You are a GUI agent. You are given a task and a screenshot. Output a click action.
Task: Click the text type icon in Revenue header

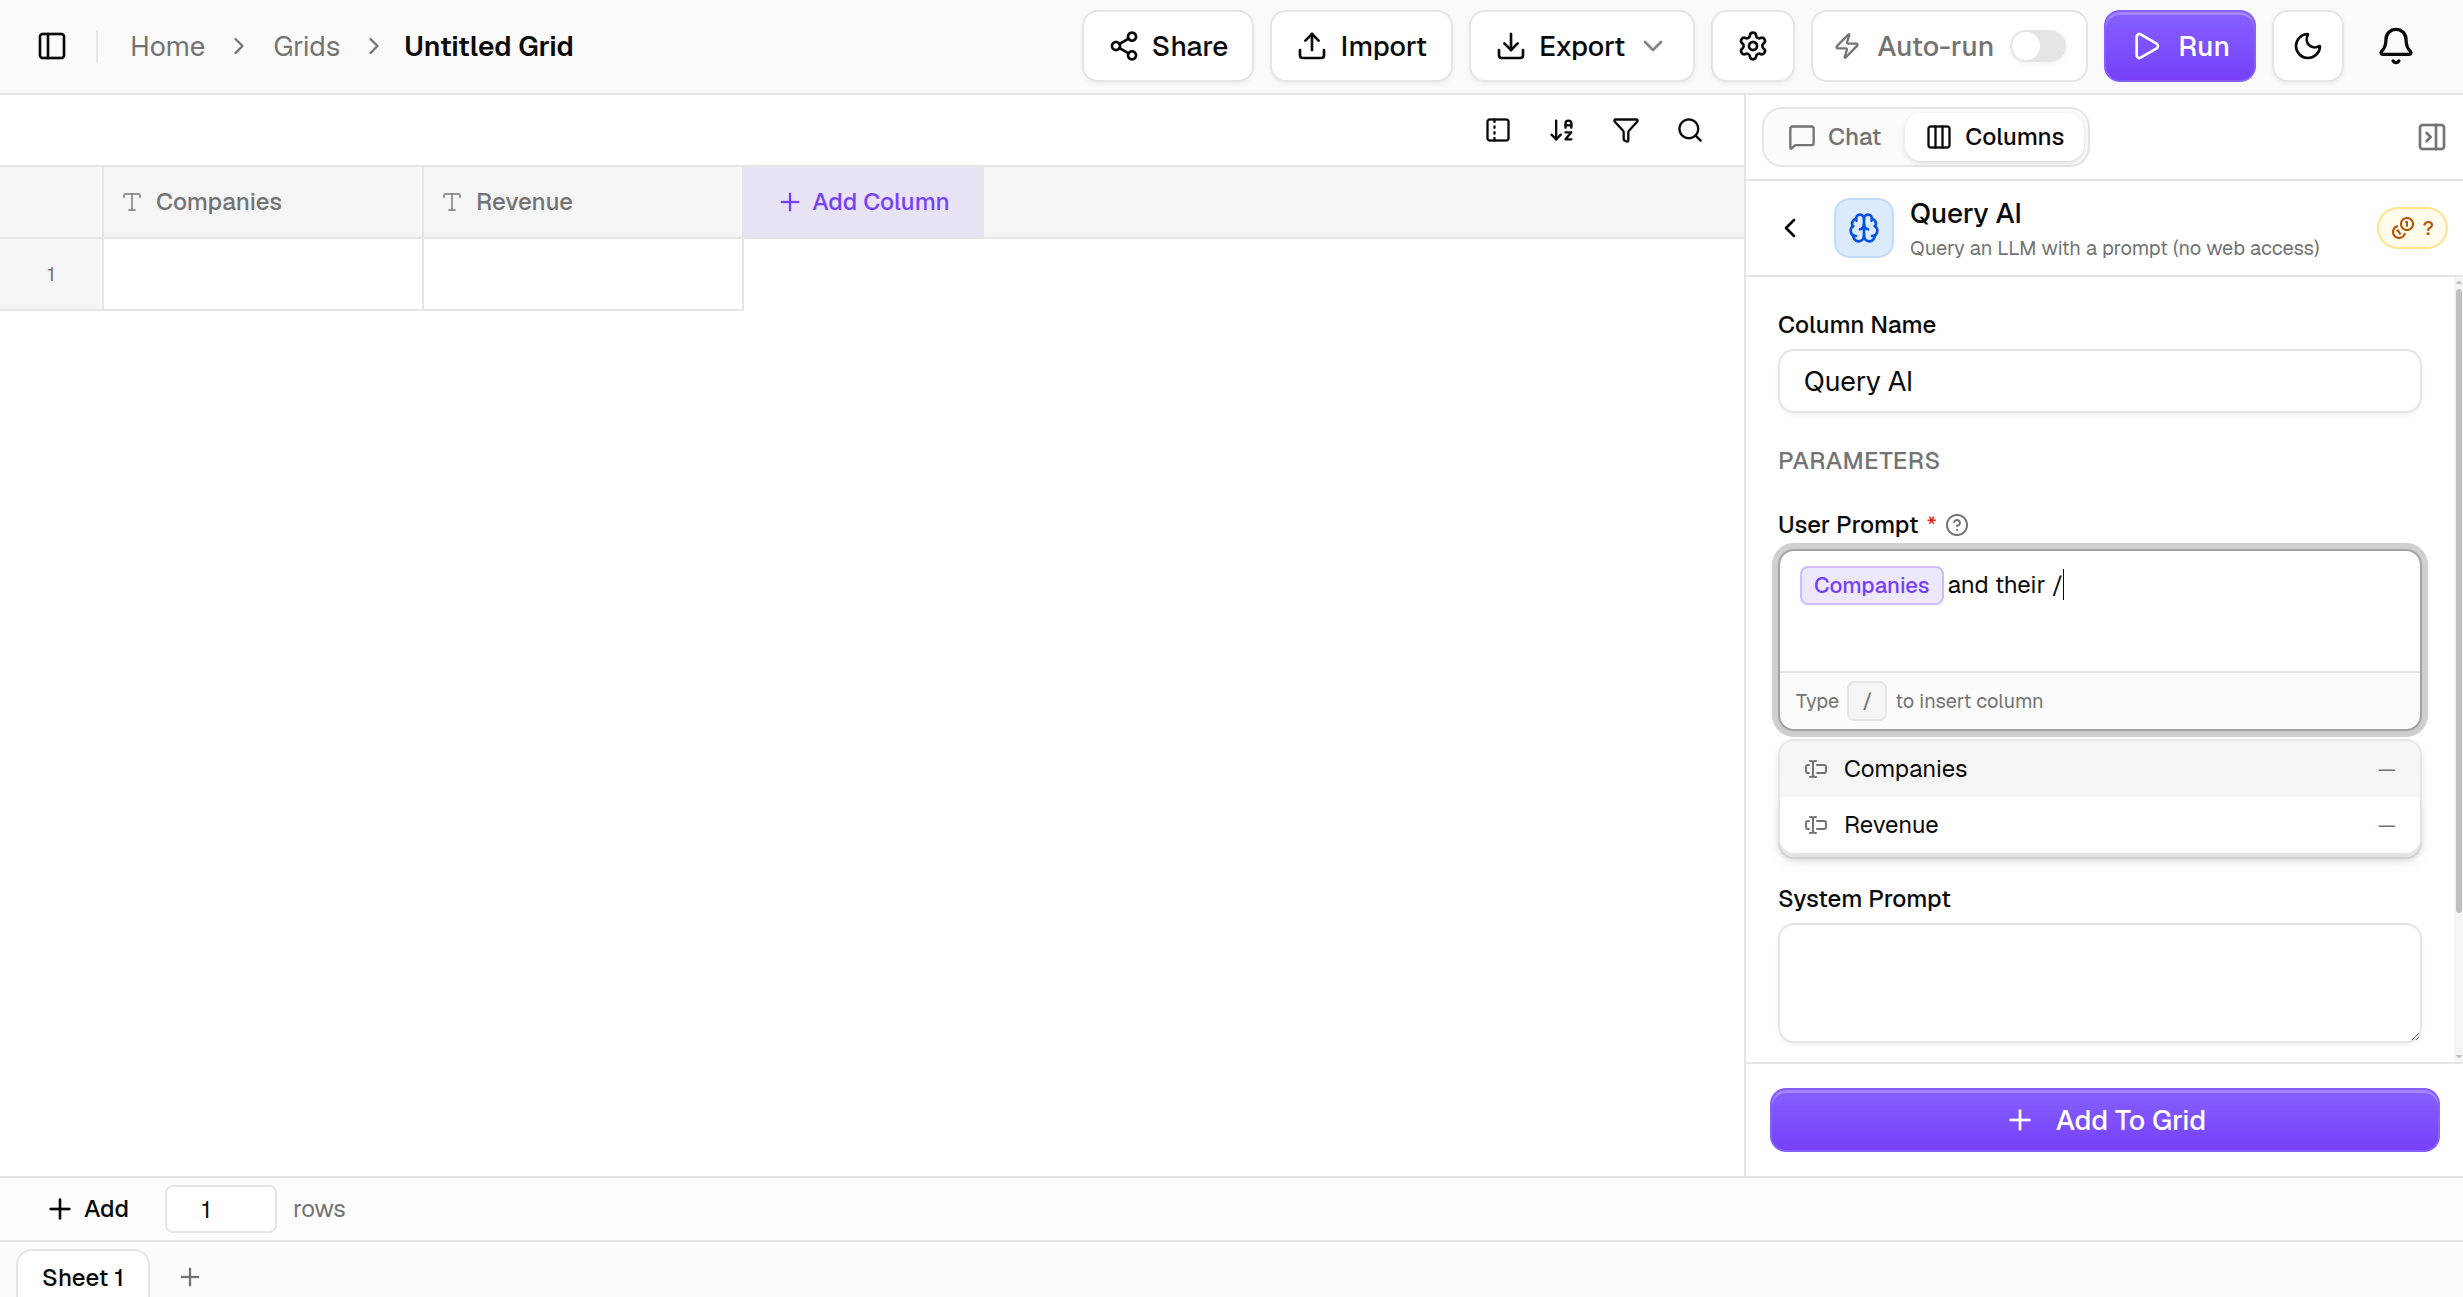tap(452, 202)
